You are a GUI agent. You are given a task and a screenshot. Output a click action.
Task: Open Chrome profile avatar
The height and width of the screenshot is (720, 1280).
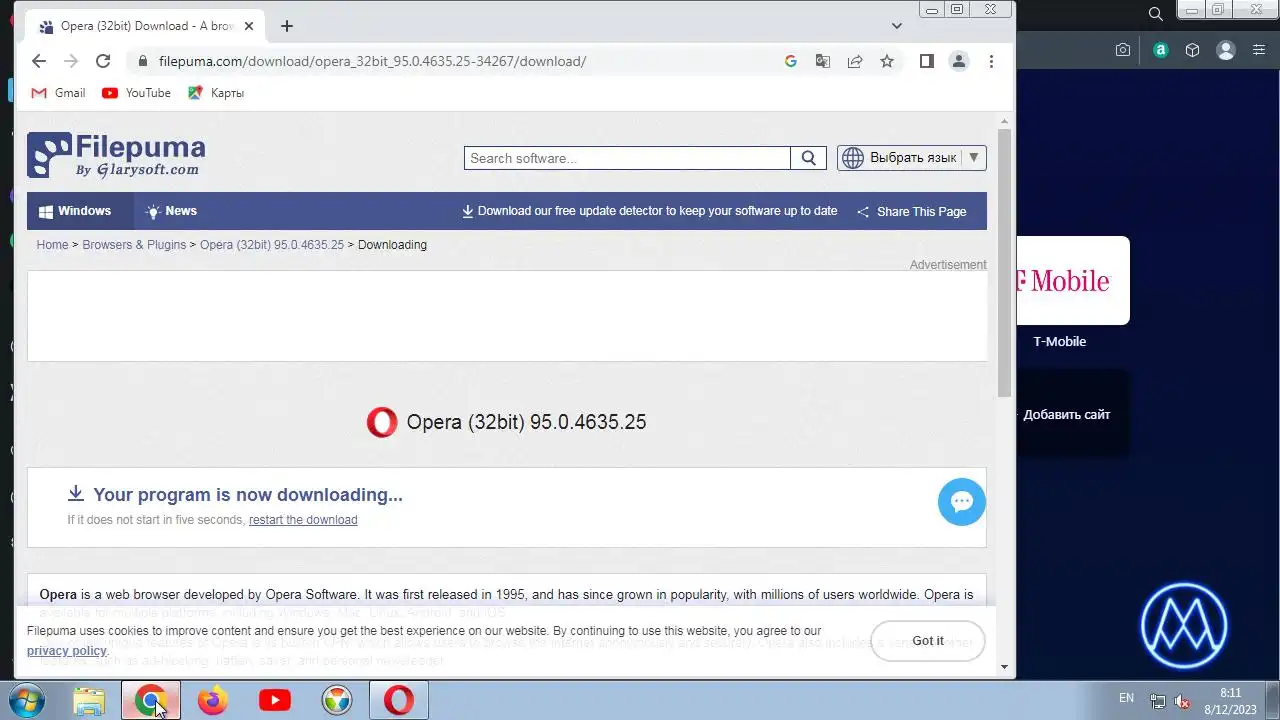(x=959, y=61)
